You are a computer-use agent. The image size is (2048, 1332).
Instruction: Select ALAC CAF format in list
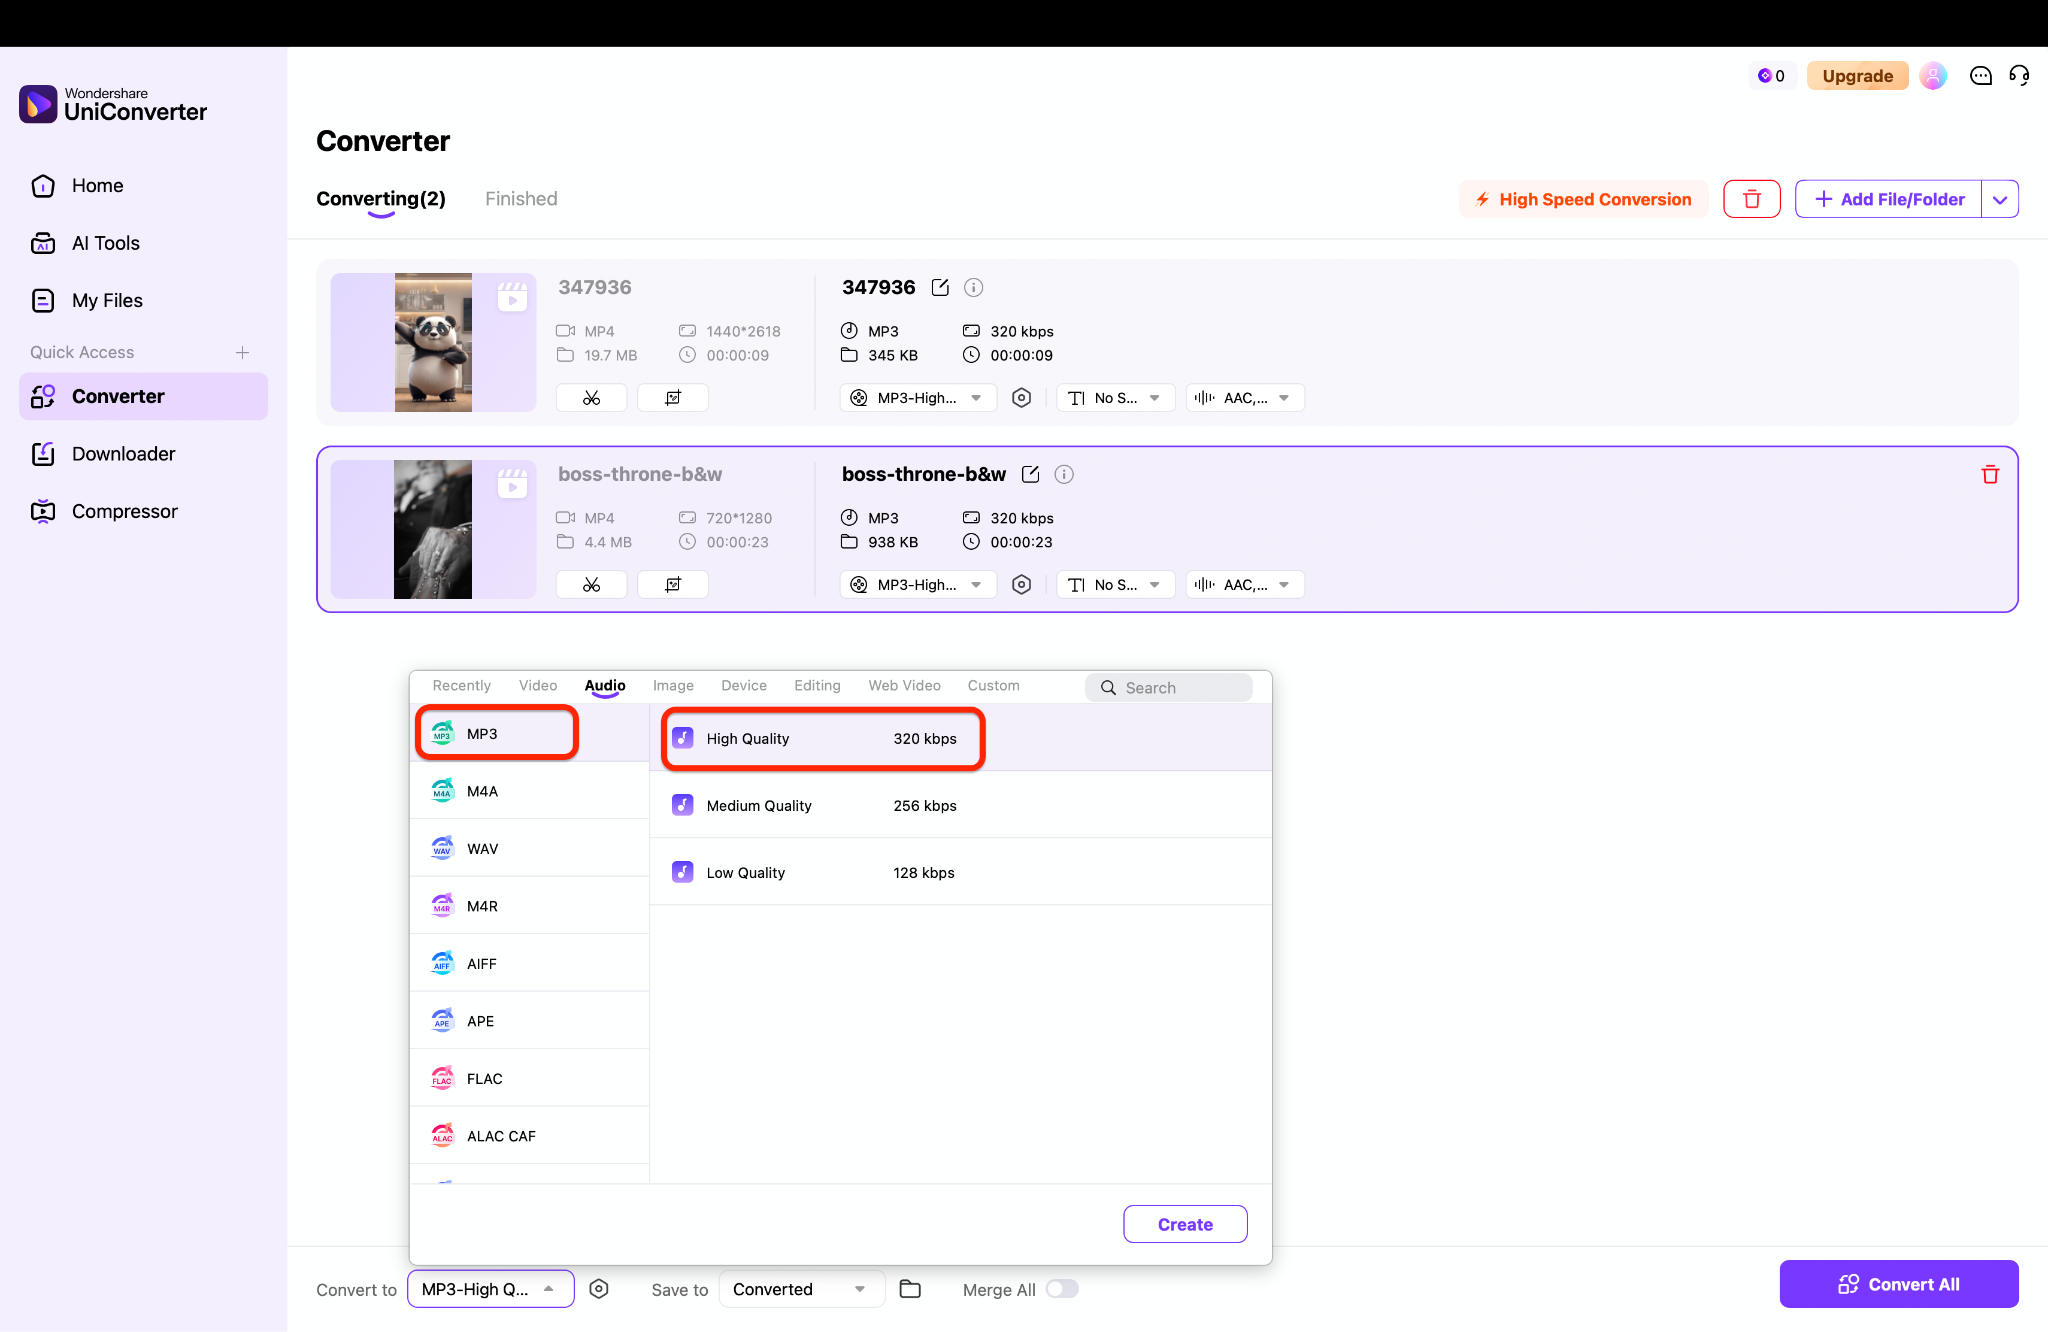pos(530,1136)
